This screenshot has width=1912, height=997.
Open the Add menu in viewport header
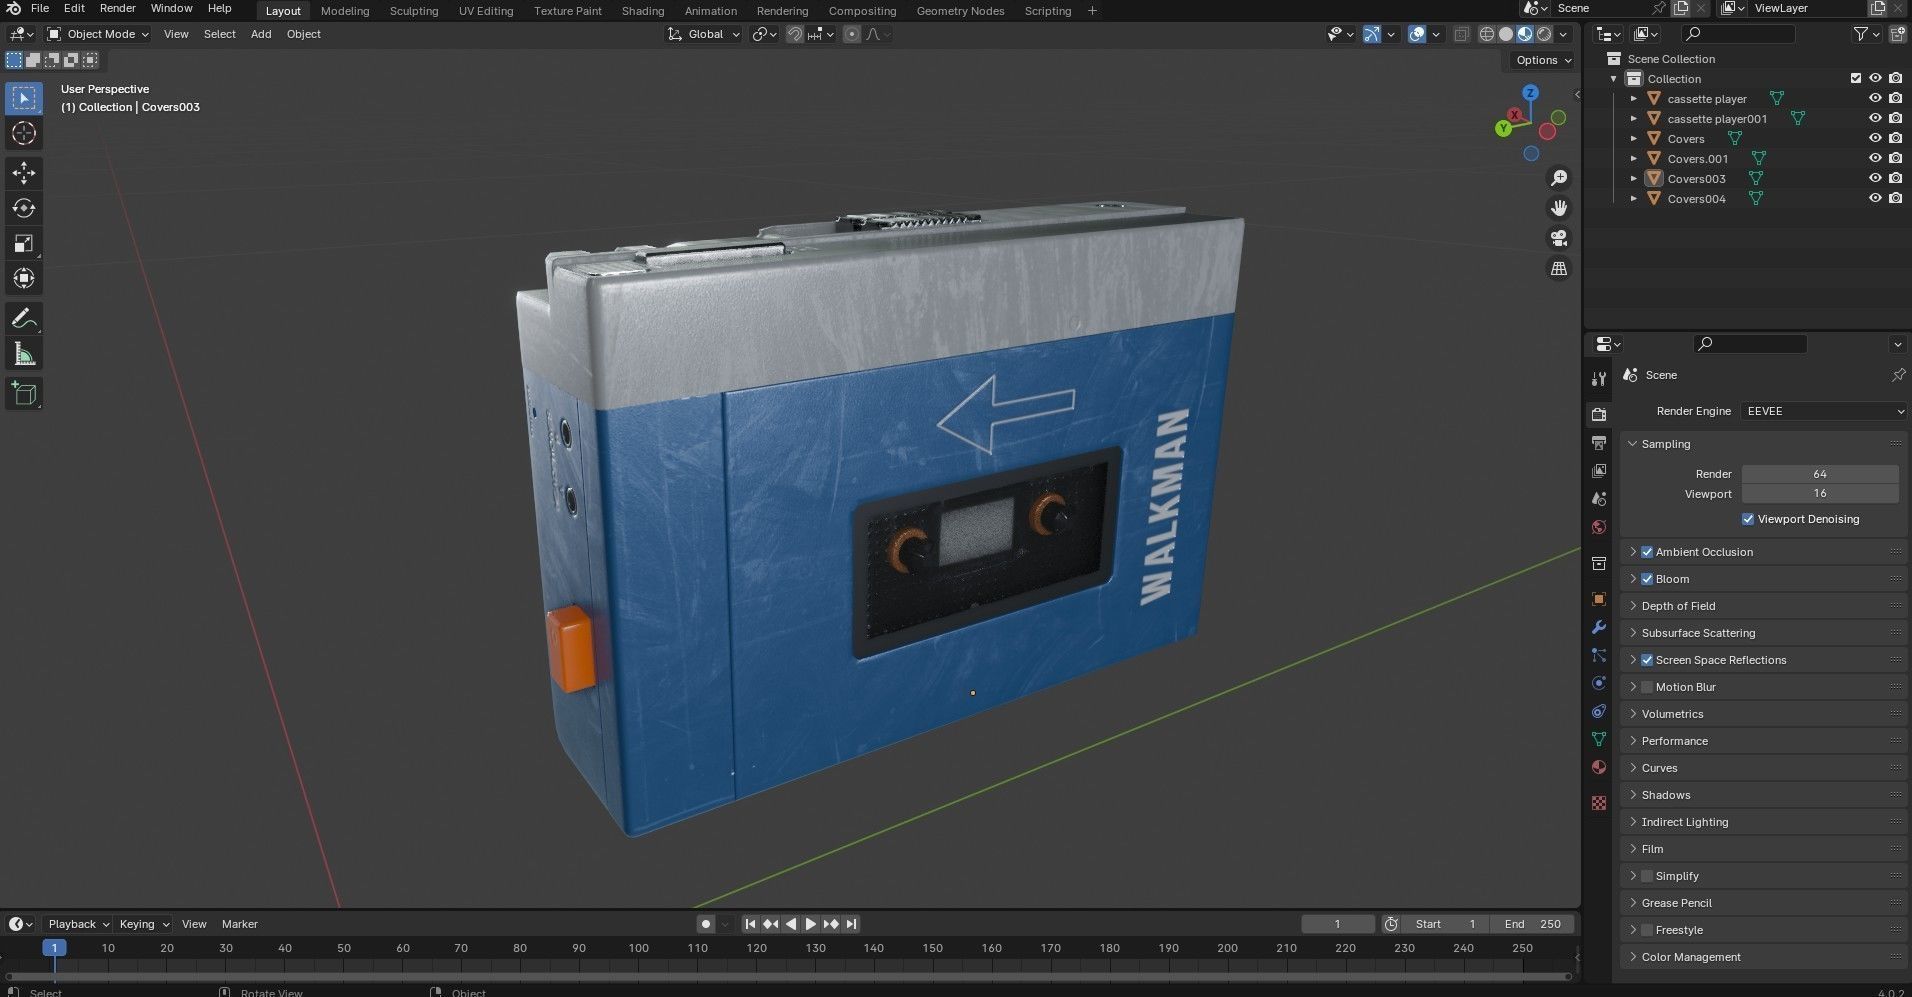(x=261, y=34)
